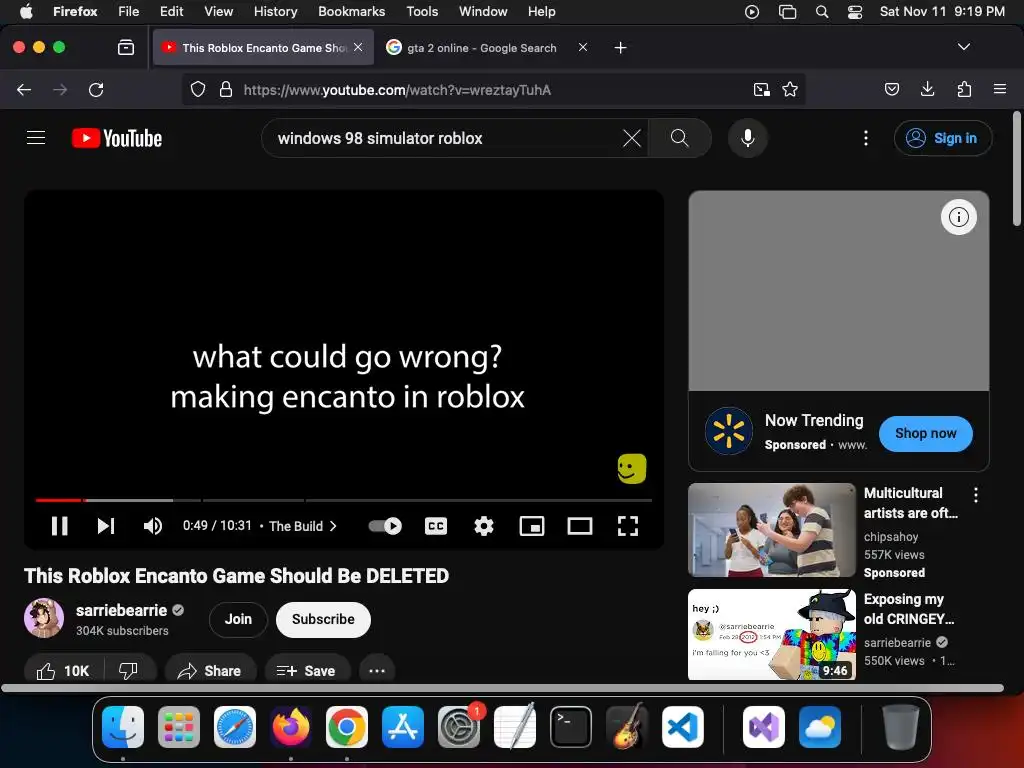Close the Roblox Encanto YouTube tab
Image resolution: width=1024 pixels, height=768 pixels.
click(x=358, y=47)
